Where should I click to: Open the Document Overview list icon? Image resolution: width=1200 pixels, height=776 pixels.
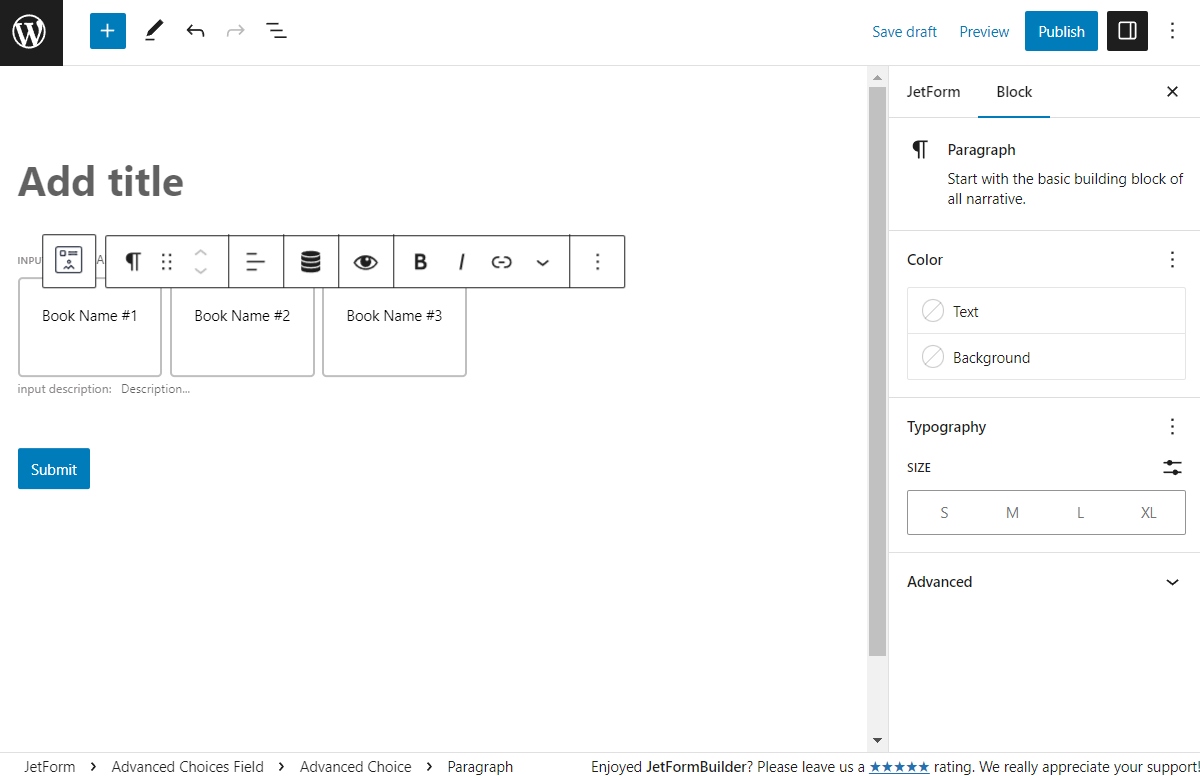pos(276,31)
